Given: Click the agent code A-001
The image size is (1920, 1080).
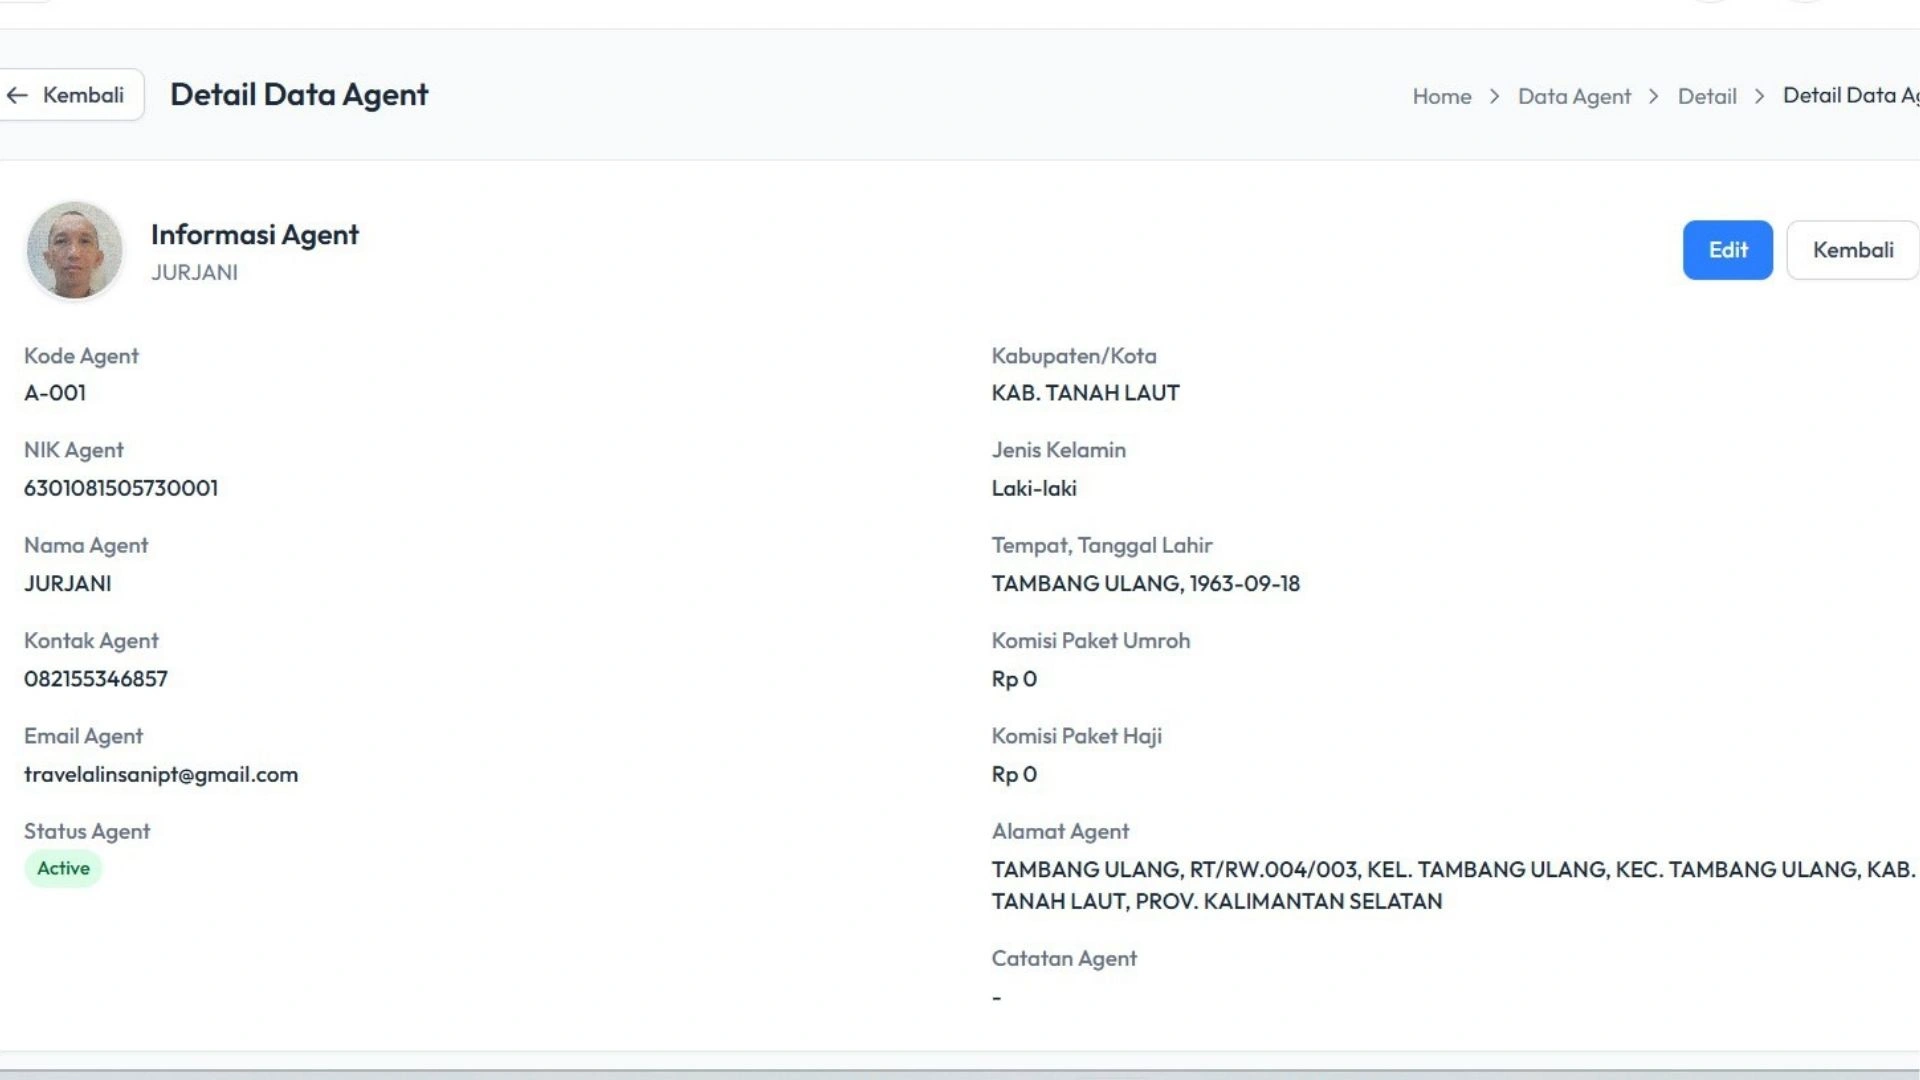Looking at the screenshot, I should tap(55, 393).
